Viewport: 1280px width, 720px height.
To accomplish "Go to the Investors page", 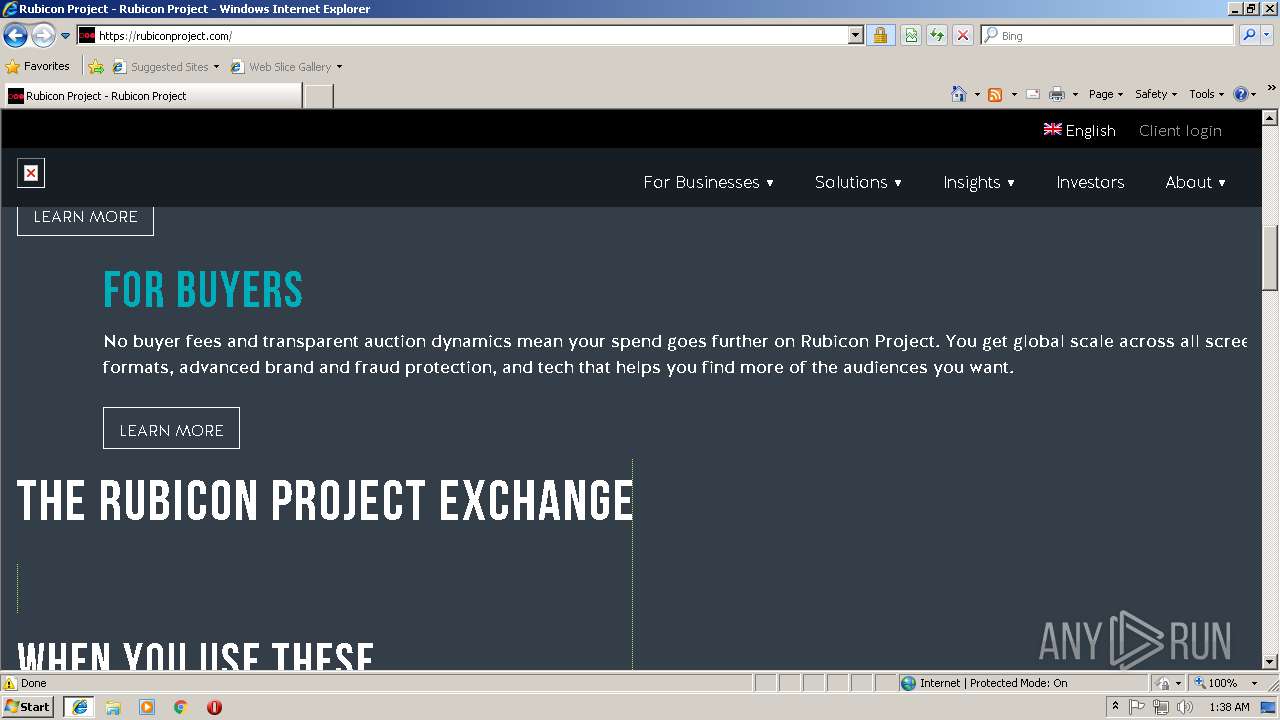I will tap(1090, 182).
